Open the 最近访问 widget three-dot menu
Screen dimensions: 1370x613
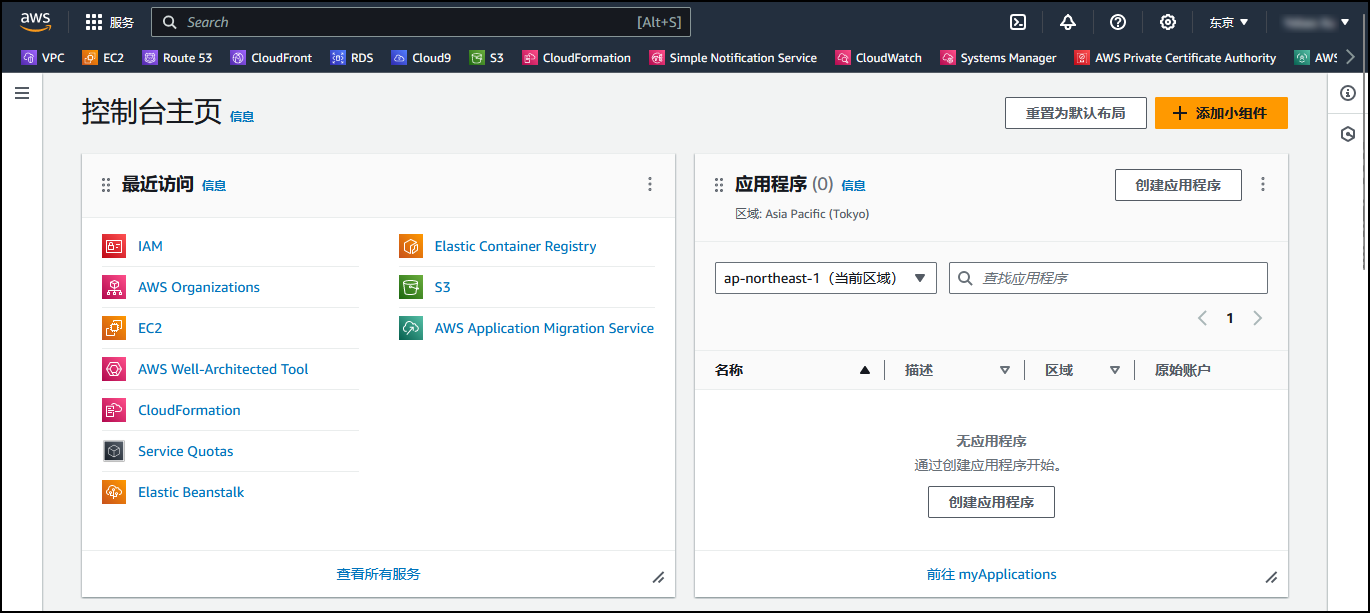pyautogui.click(x=650, y=184)
